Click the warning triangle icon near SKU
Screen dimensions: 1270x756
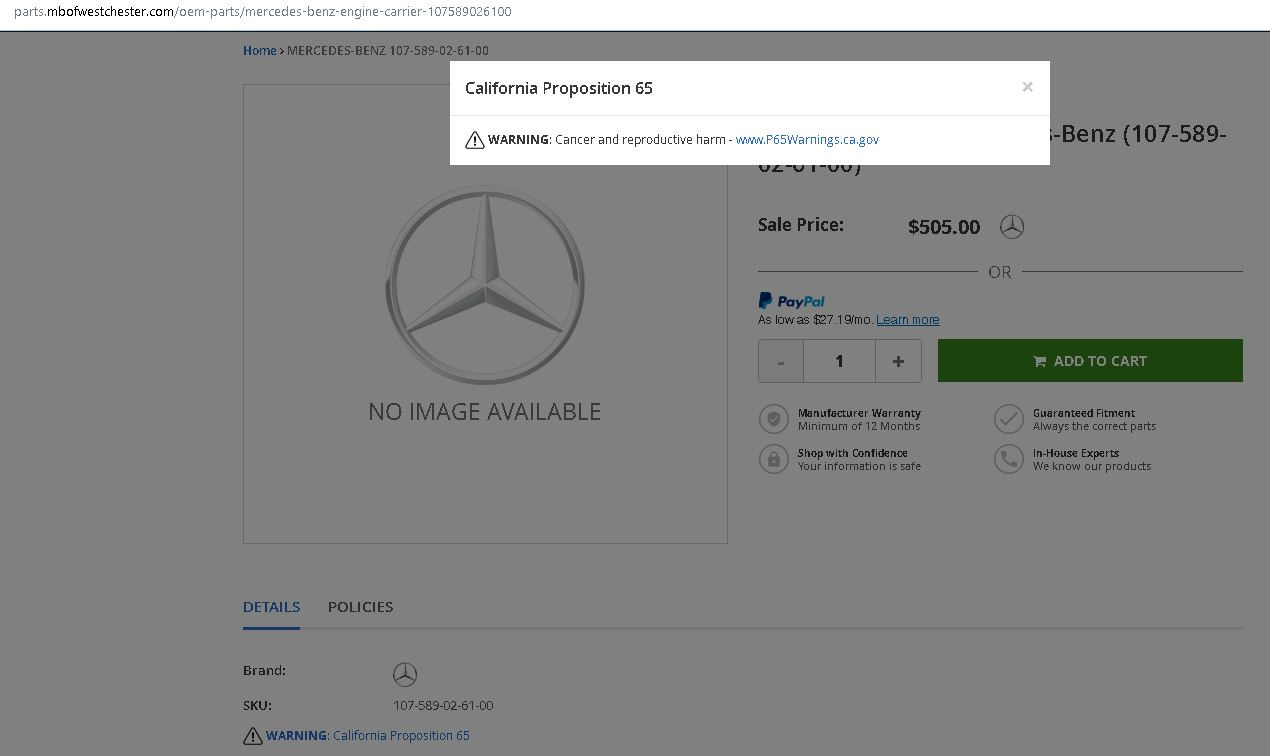(x=253, y=736)
